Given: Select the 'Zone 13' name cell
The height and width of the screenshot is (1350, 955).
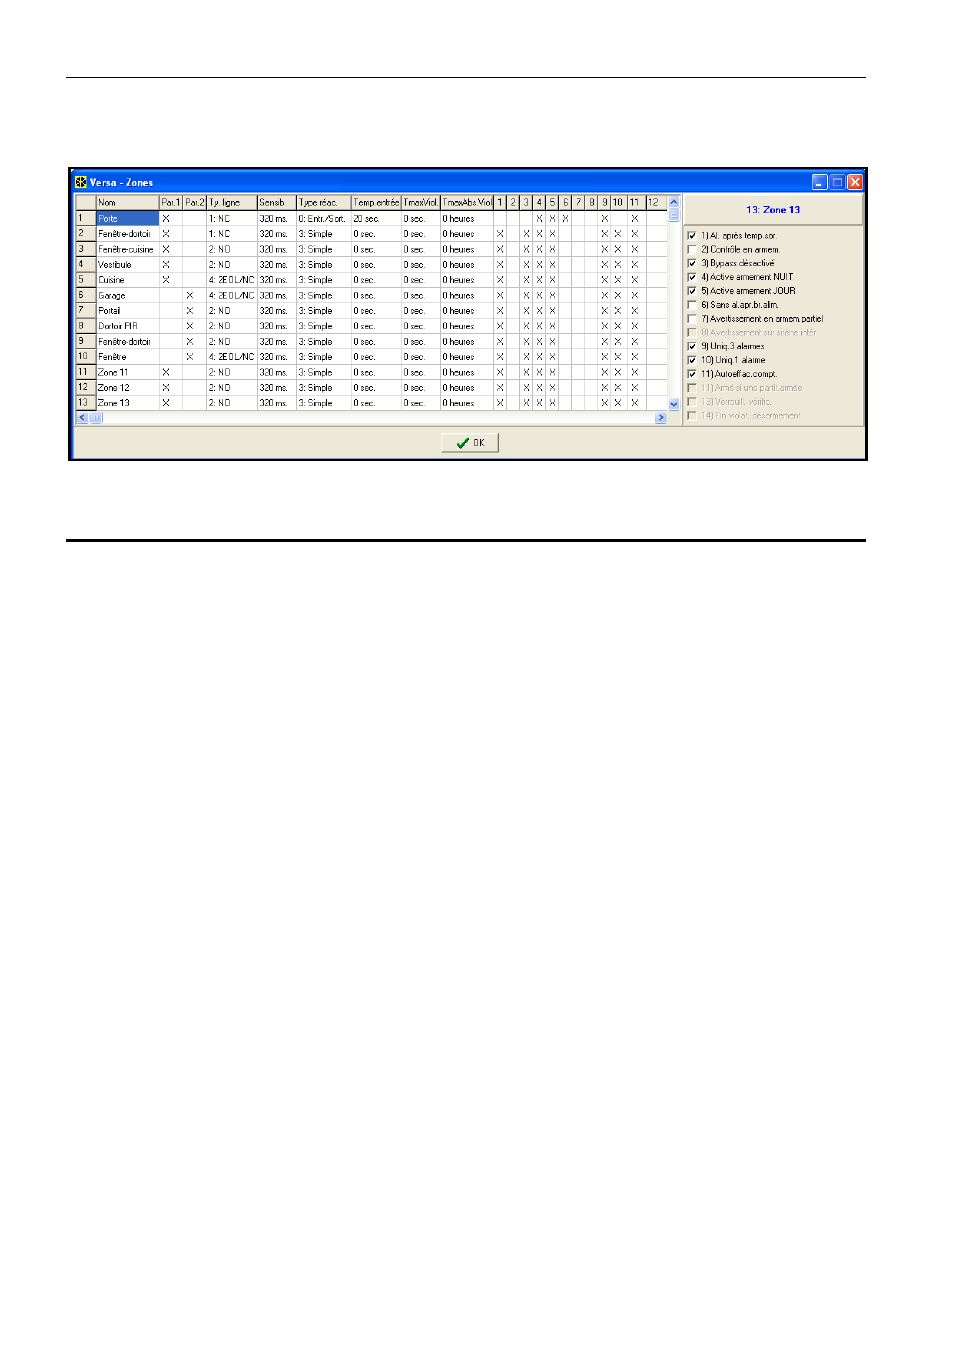Looking at the screenshot, I should coord(127,403).
